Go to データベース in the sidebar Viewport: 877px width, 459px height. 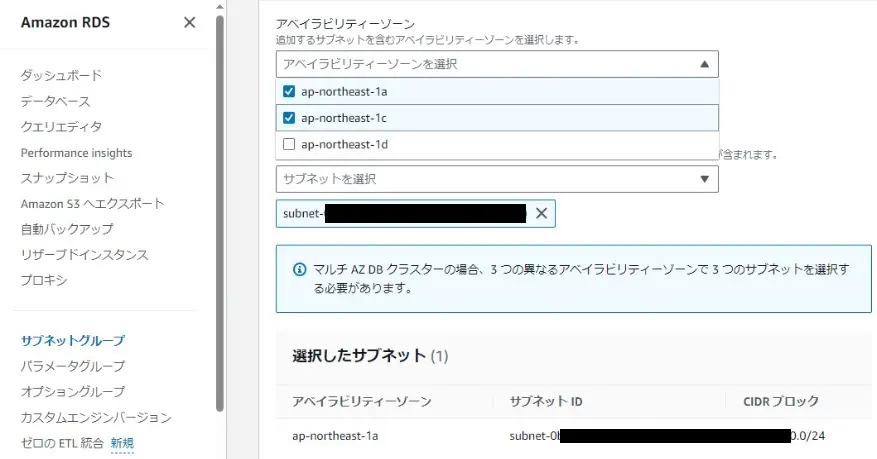(x=55, y=102)
